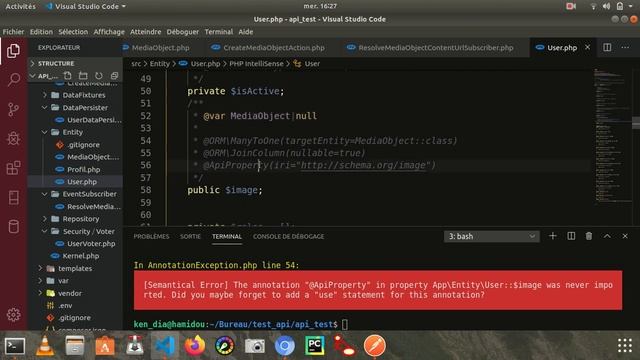Kill the terminal with trash icon
This screenshot has width=640, height=360.
589,236
